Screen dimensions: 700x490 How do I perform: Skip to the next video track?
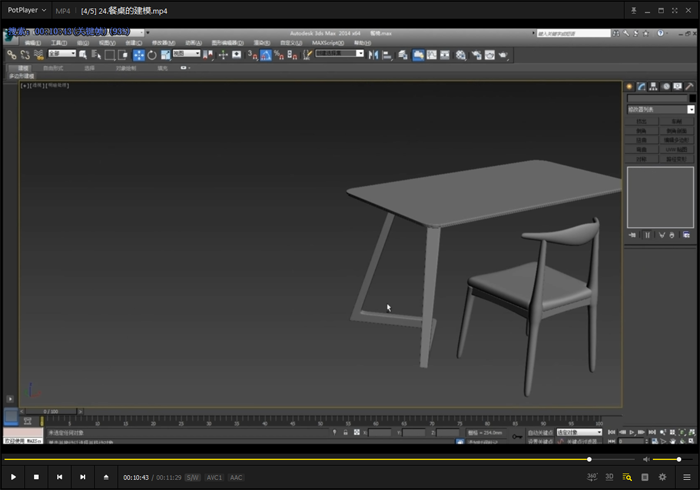[82, 477]
